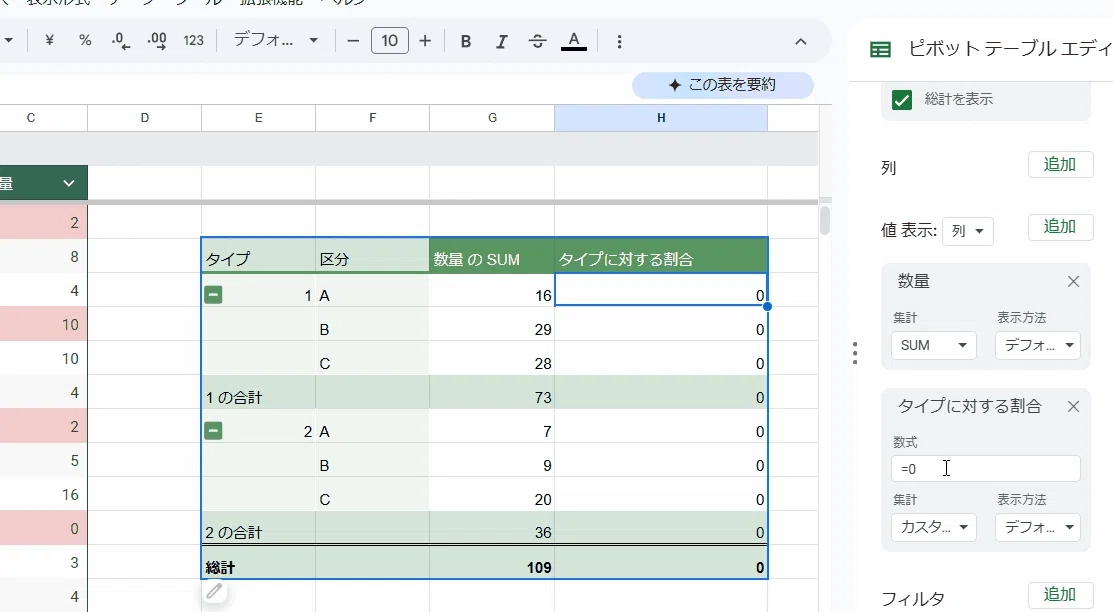Collapse the type 2 group
Viewport: 1113px width, 612px height.
tap(213, 430)
